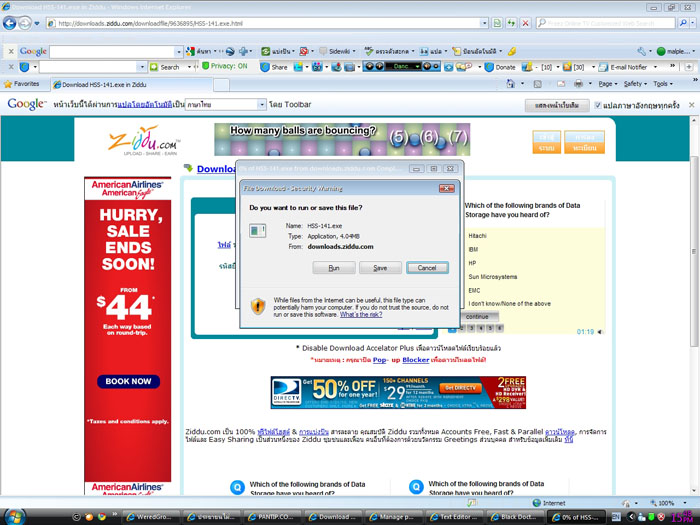Click the Read Mail icon in command bar
Image resolution: width=700 pixels, height=525 pixels.
click(x=562, y=83)
